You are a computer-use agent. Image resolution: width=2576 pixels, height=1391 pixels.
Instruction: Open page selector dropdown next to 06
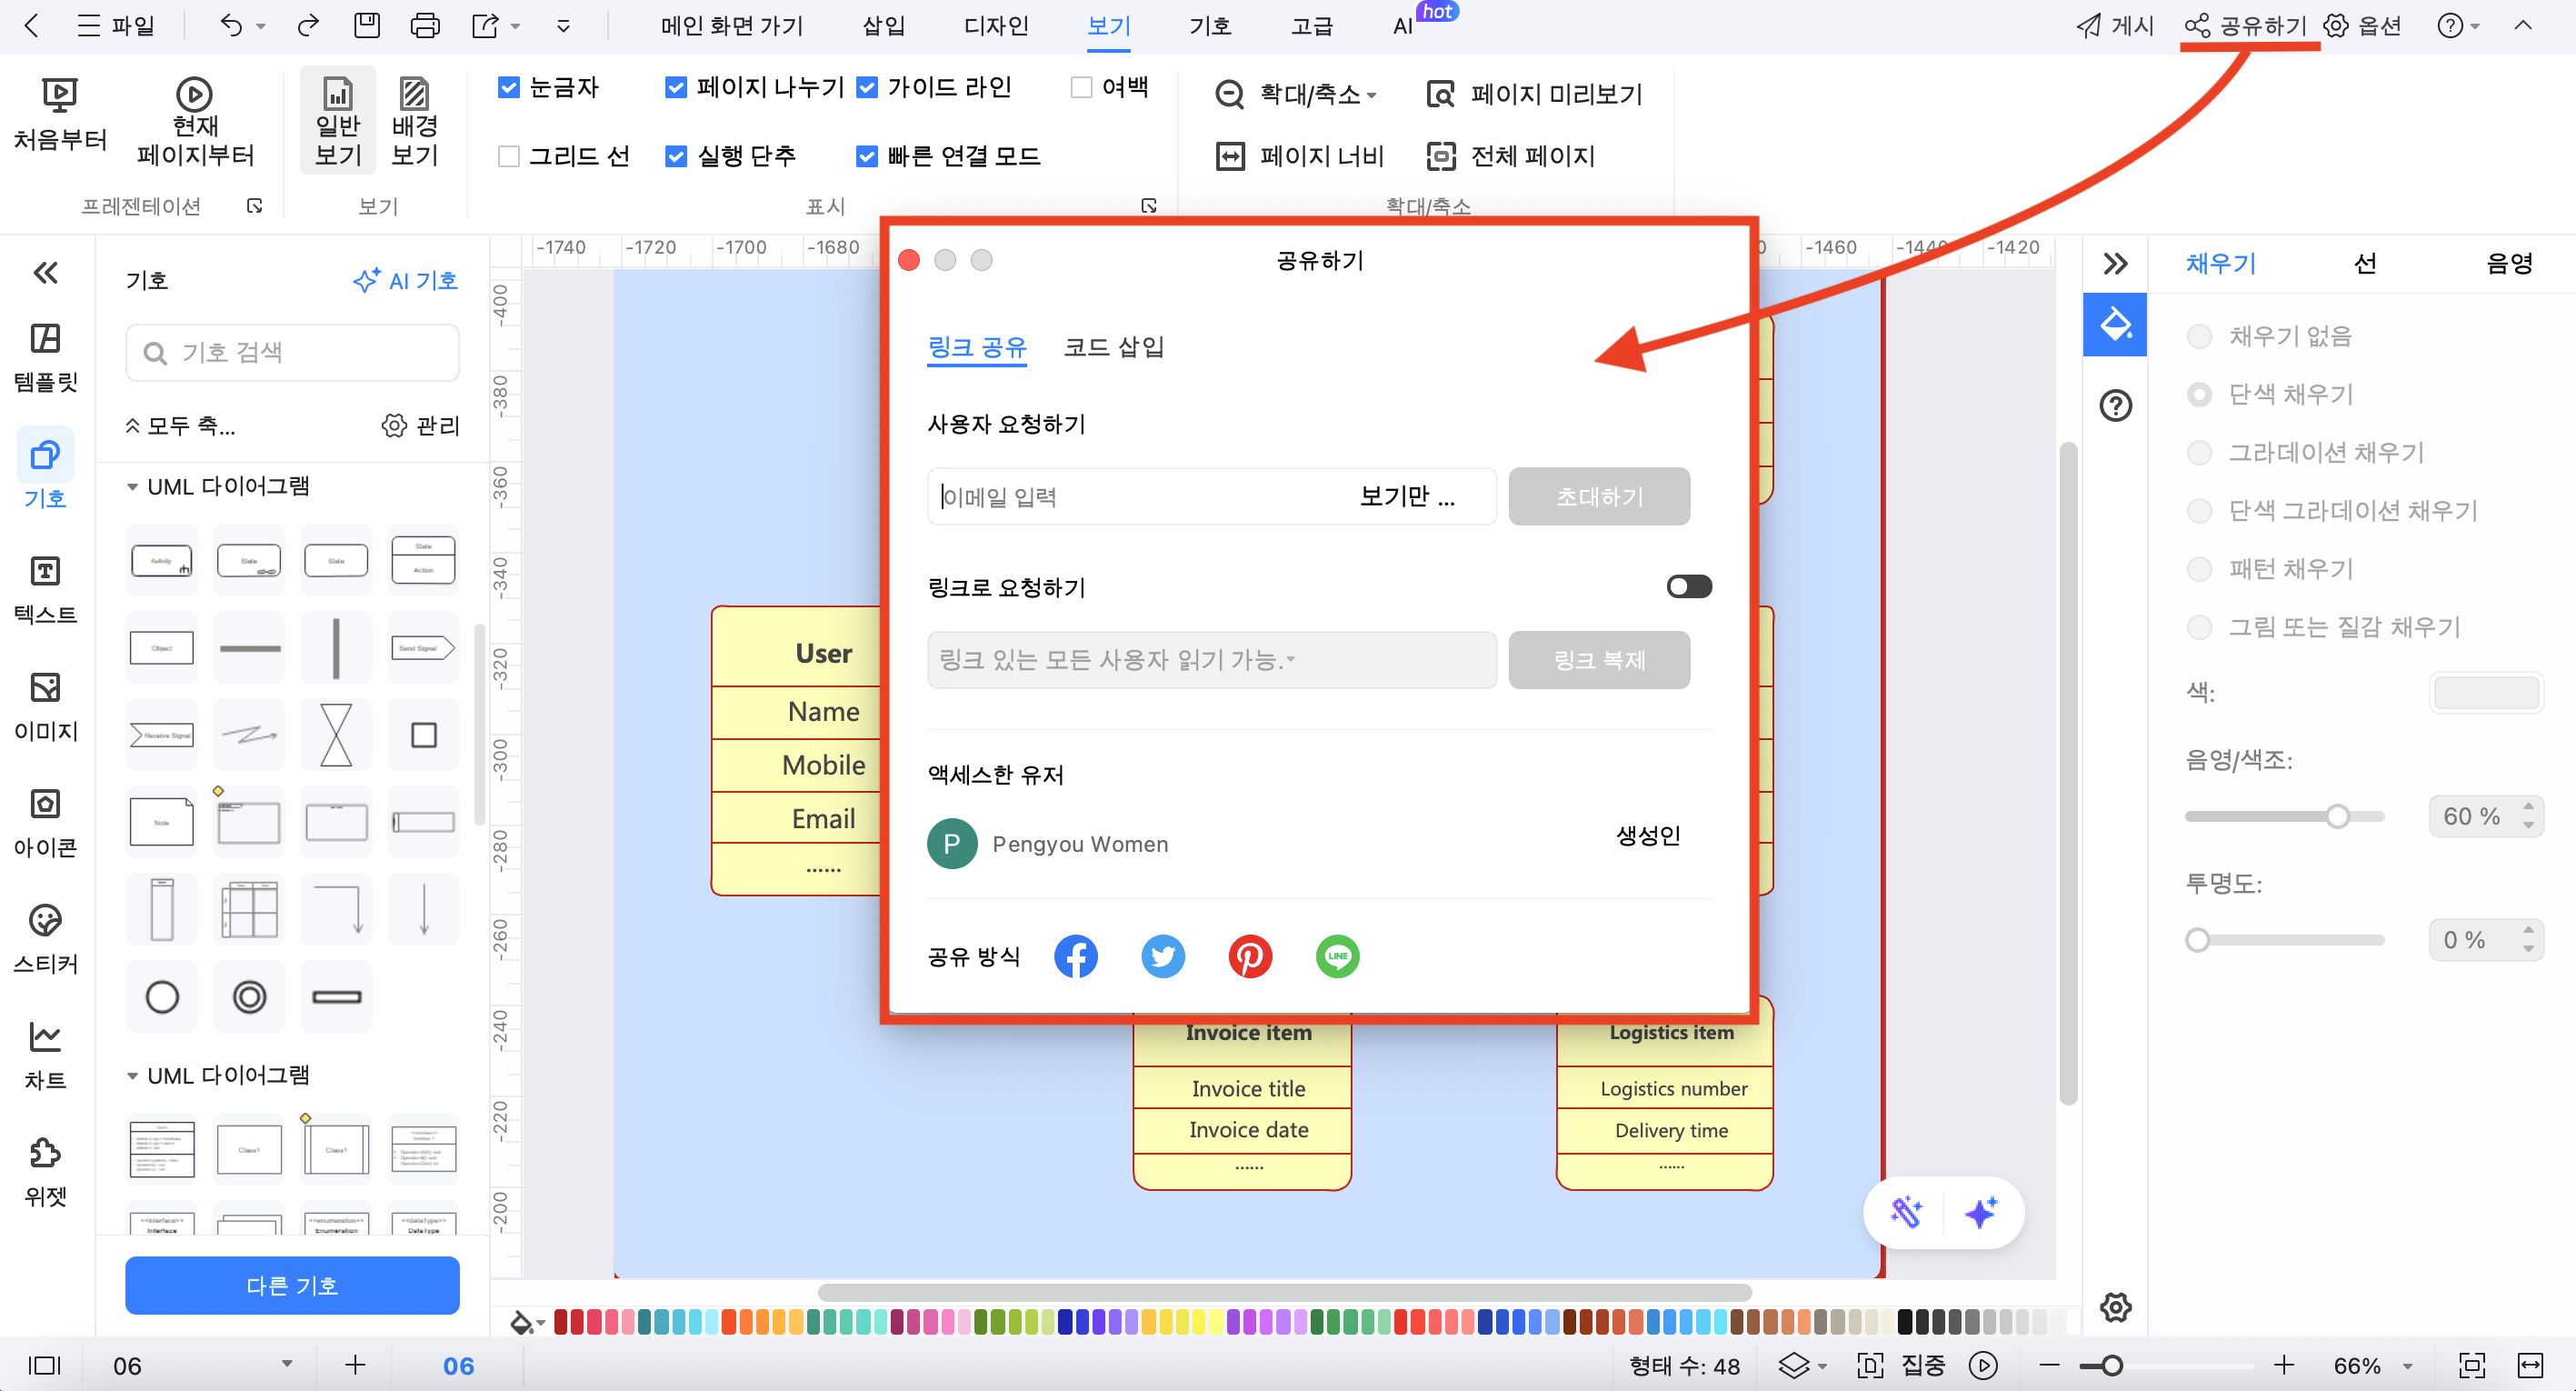(287, 1364)
